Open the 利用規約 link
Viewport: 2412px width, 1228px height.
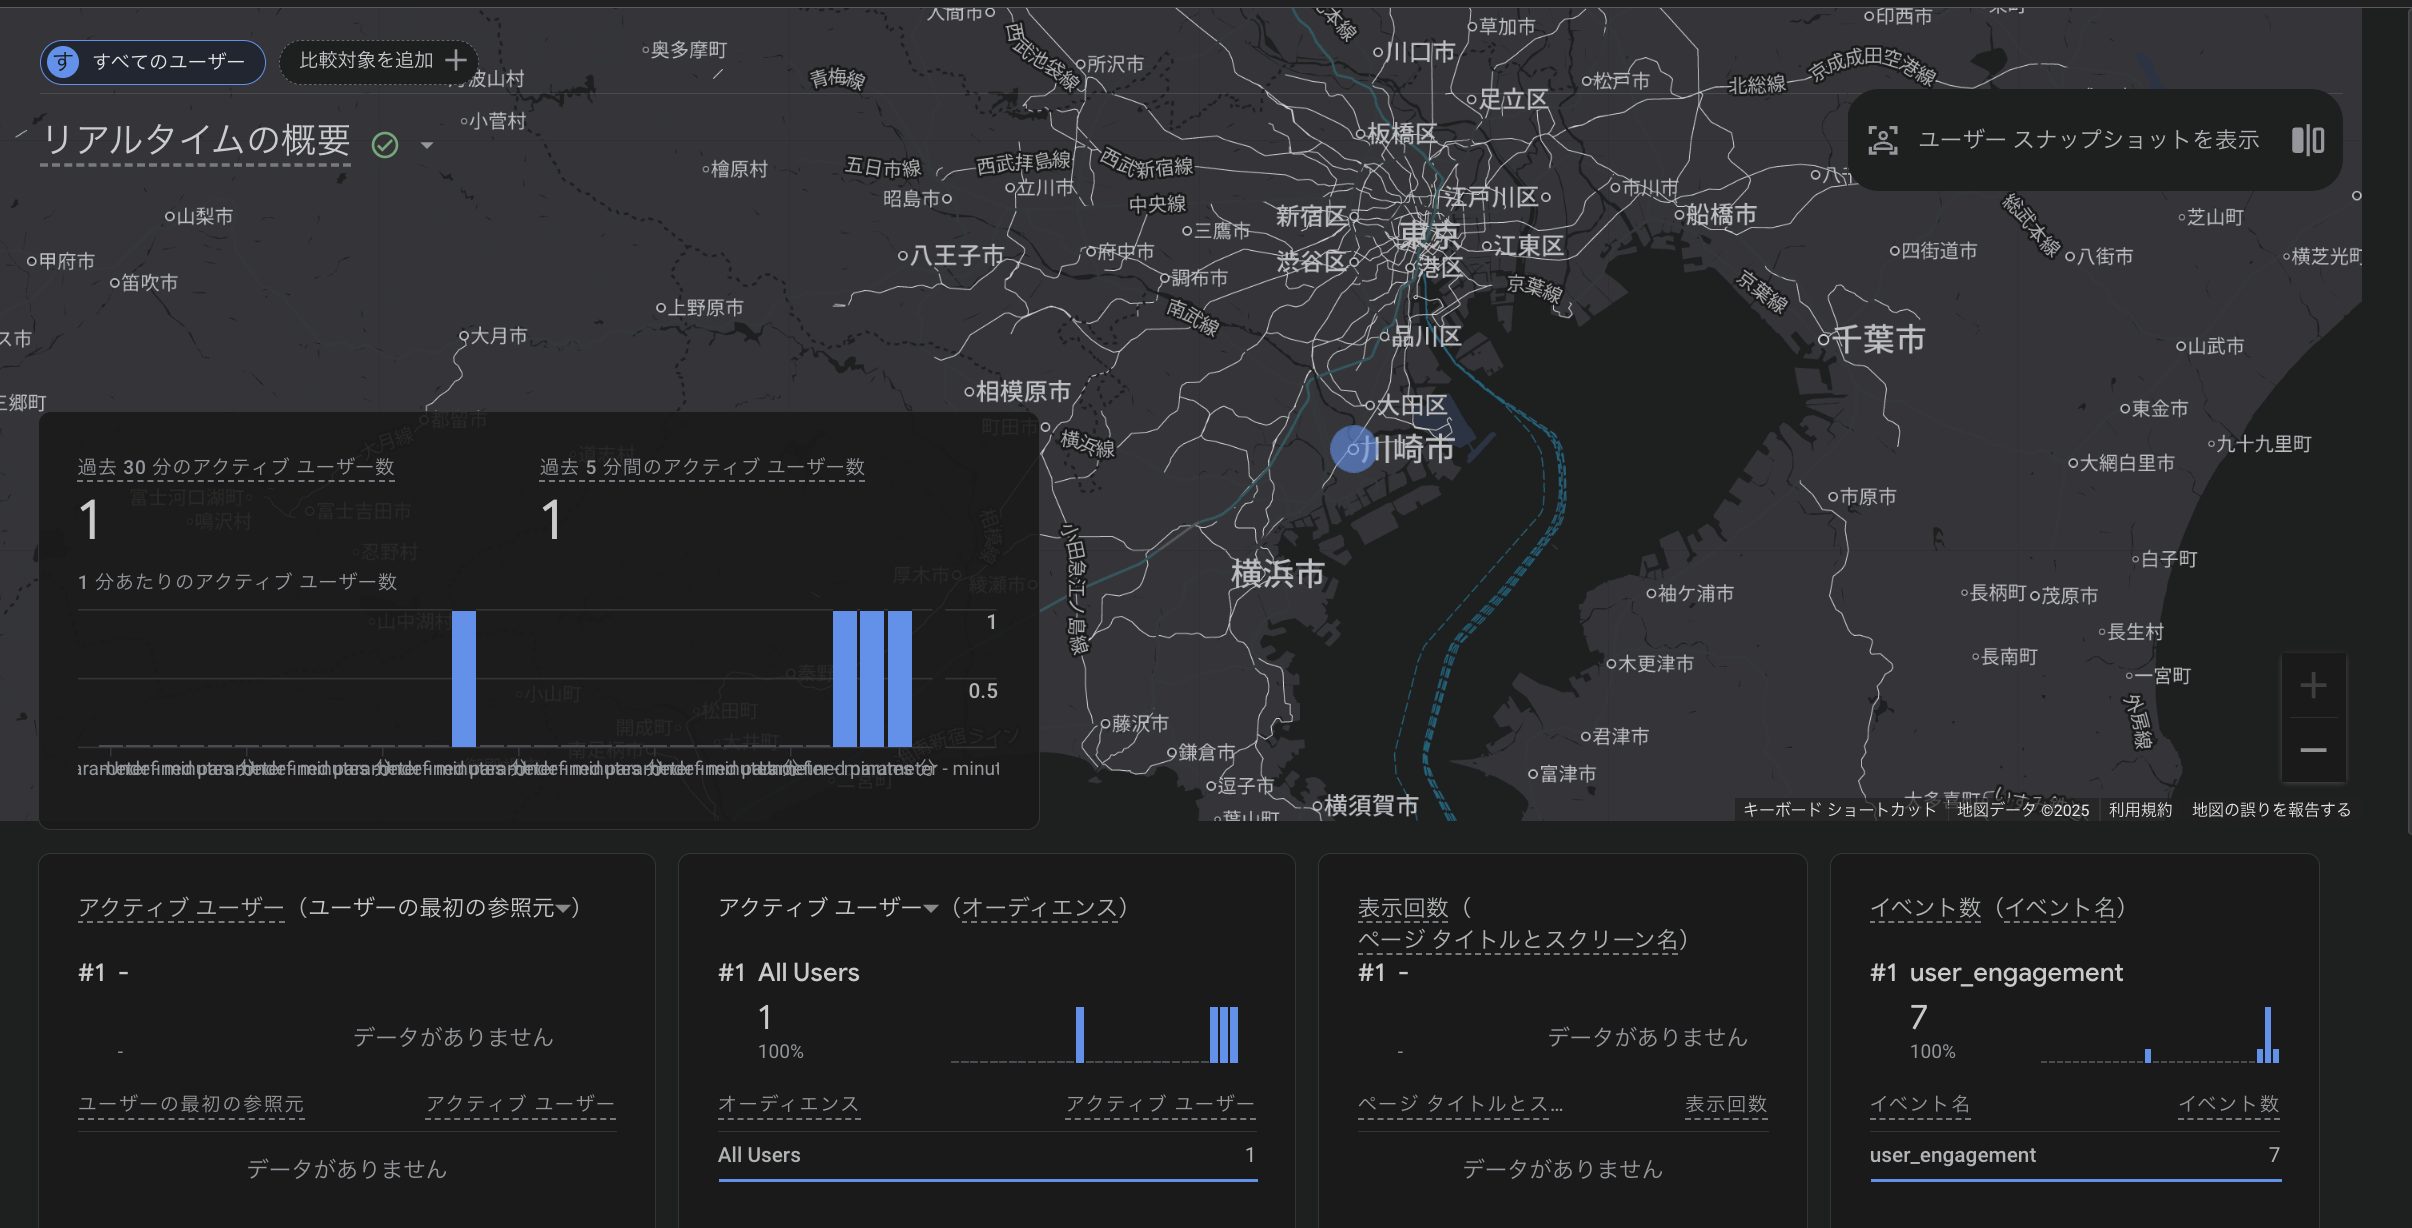click(x=2139, y=810)
